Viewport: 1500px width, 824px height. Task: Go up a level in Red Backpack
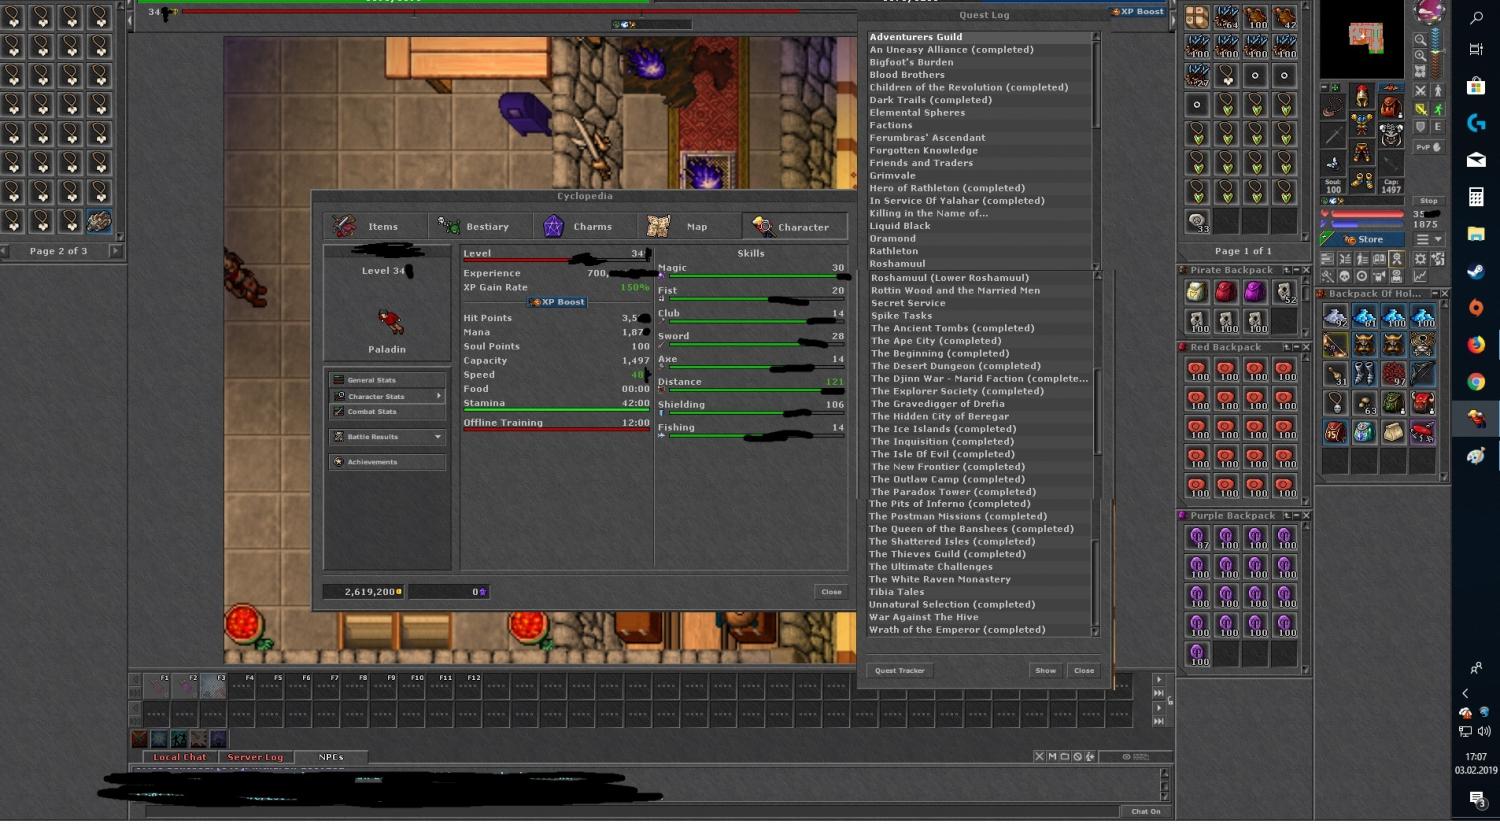pyautogui.click(x=1286, y=347)
